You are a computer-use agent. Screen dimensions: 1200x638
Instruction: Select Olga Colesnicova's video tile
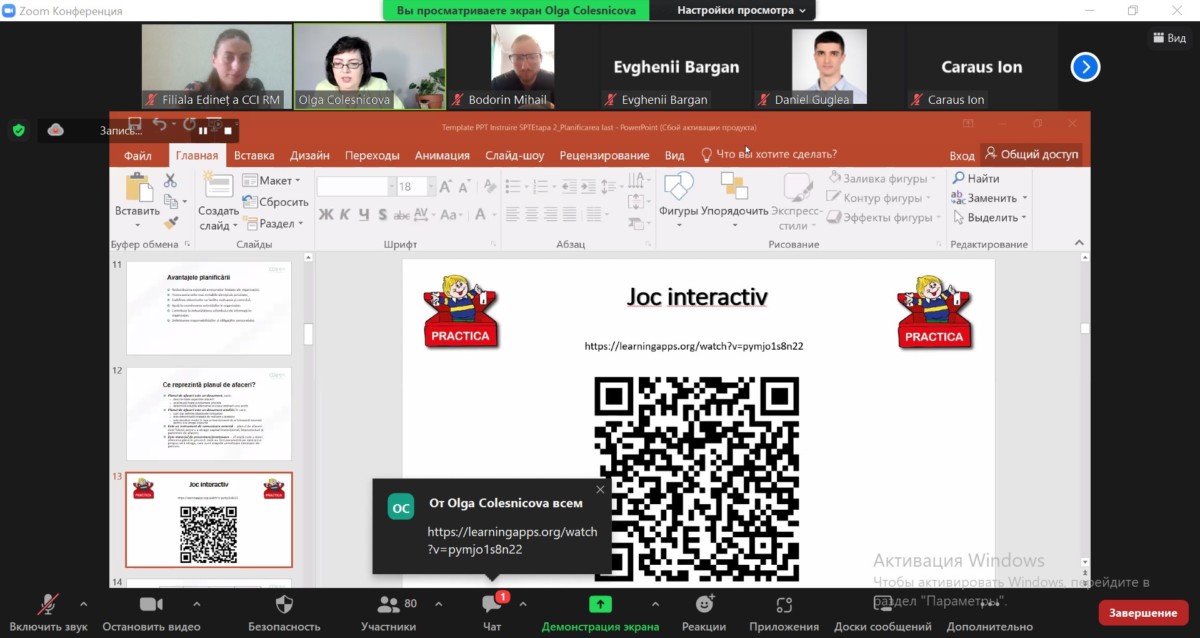tap(370, 67)
